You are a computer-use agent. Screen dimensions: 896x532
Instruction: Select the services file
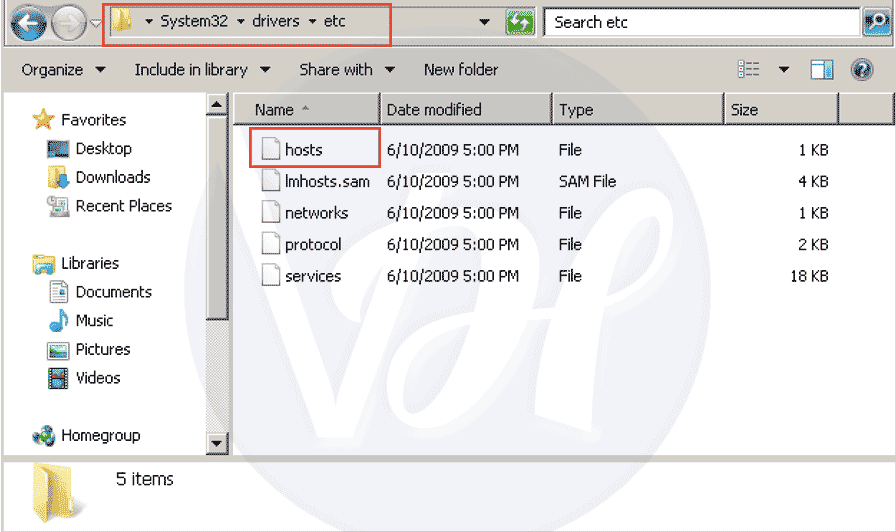tap(312, 277)
